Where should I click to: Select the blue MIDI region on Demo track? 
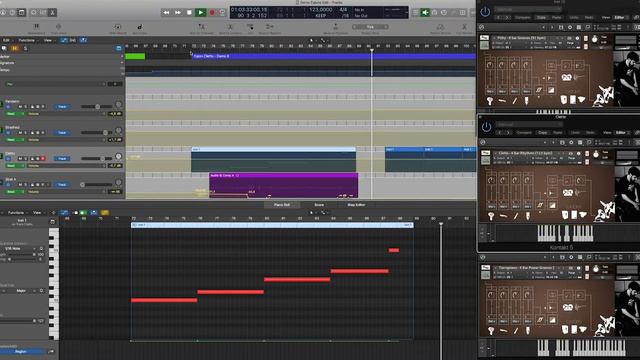tap(273, 159)
